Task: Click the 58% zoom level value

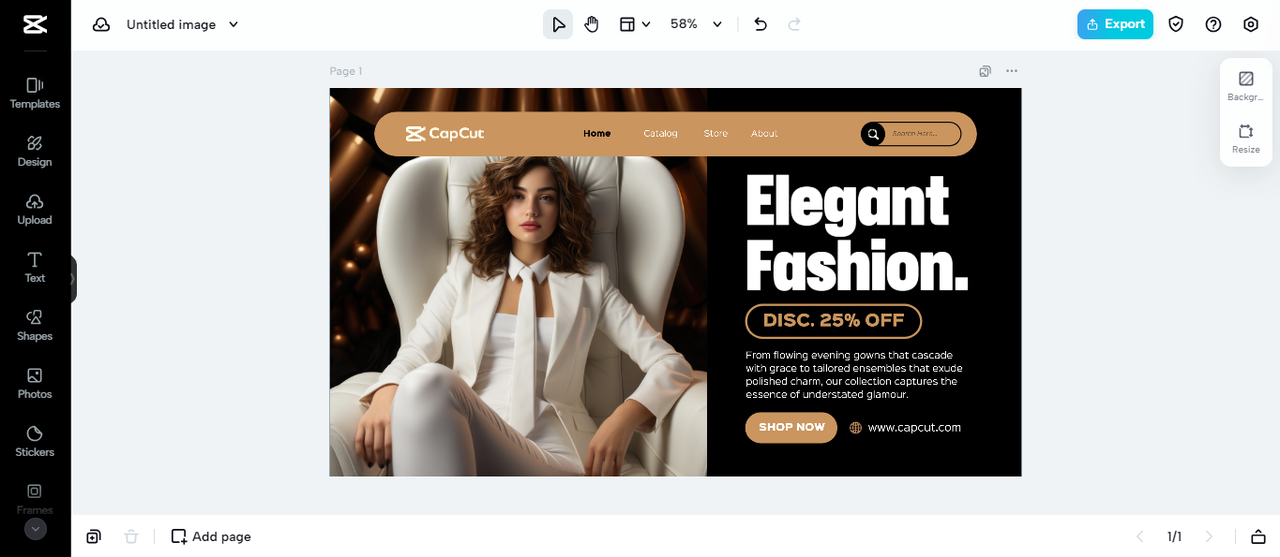Action: pyautogui.click(x=684, y=24)
